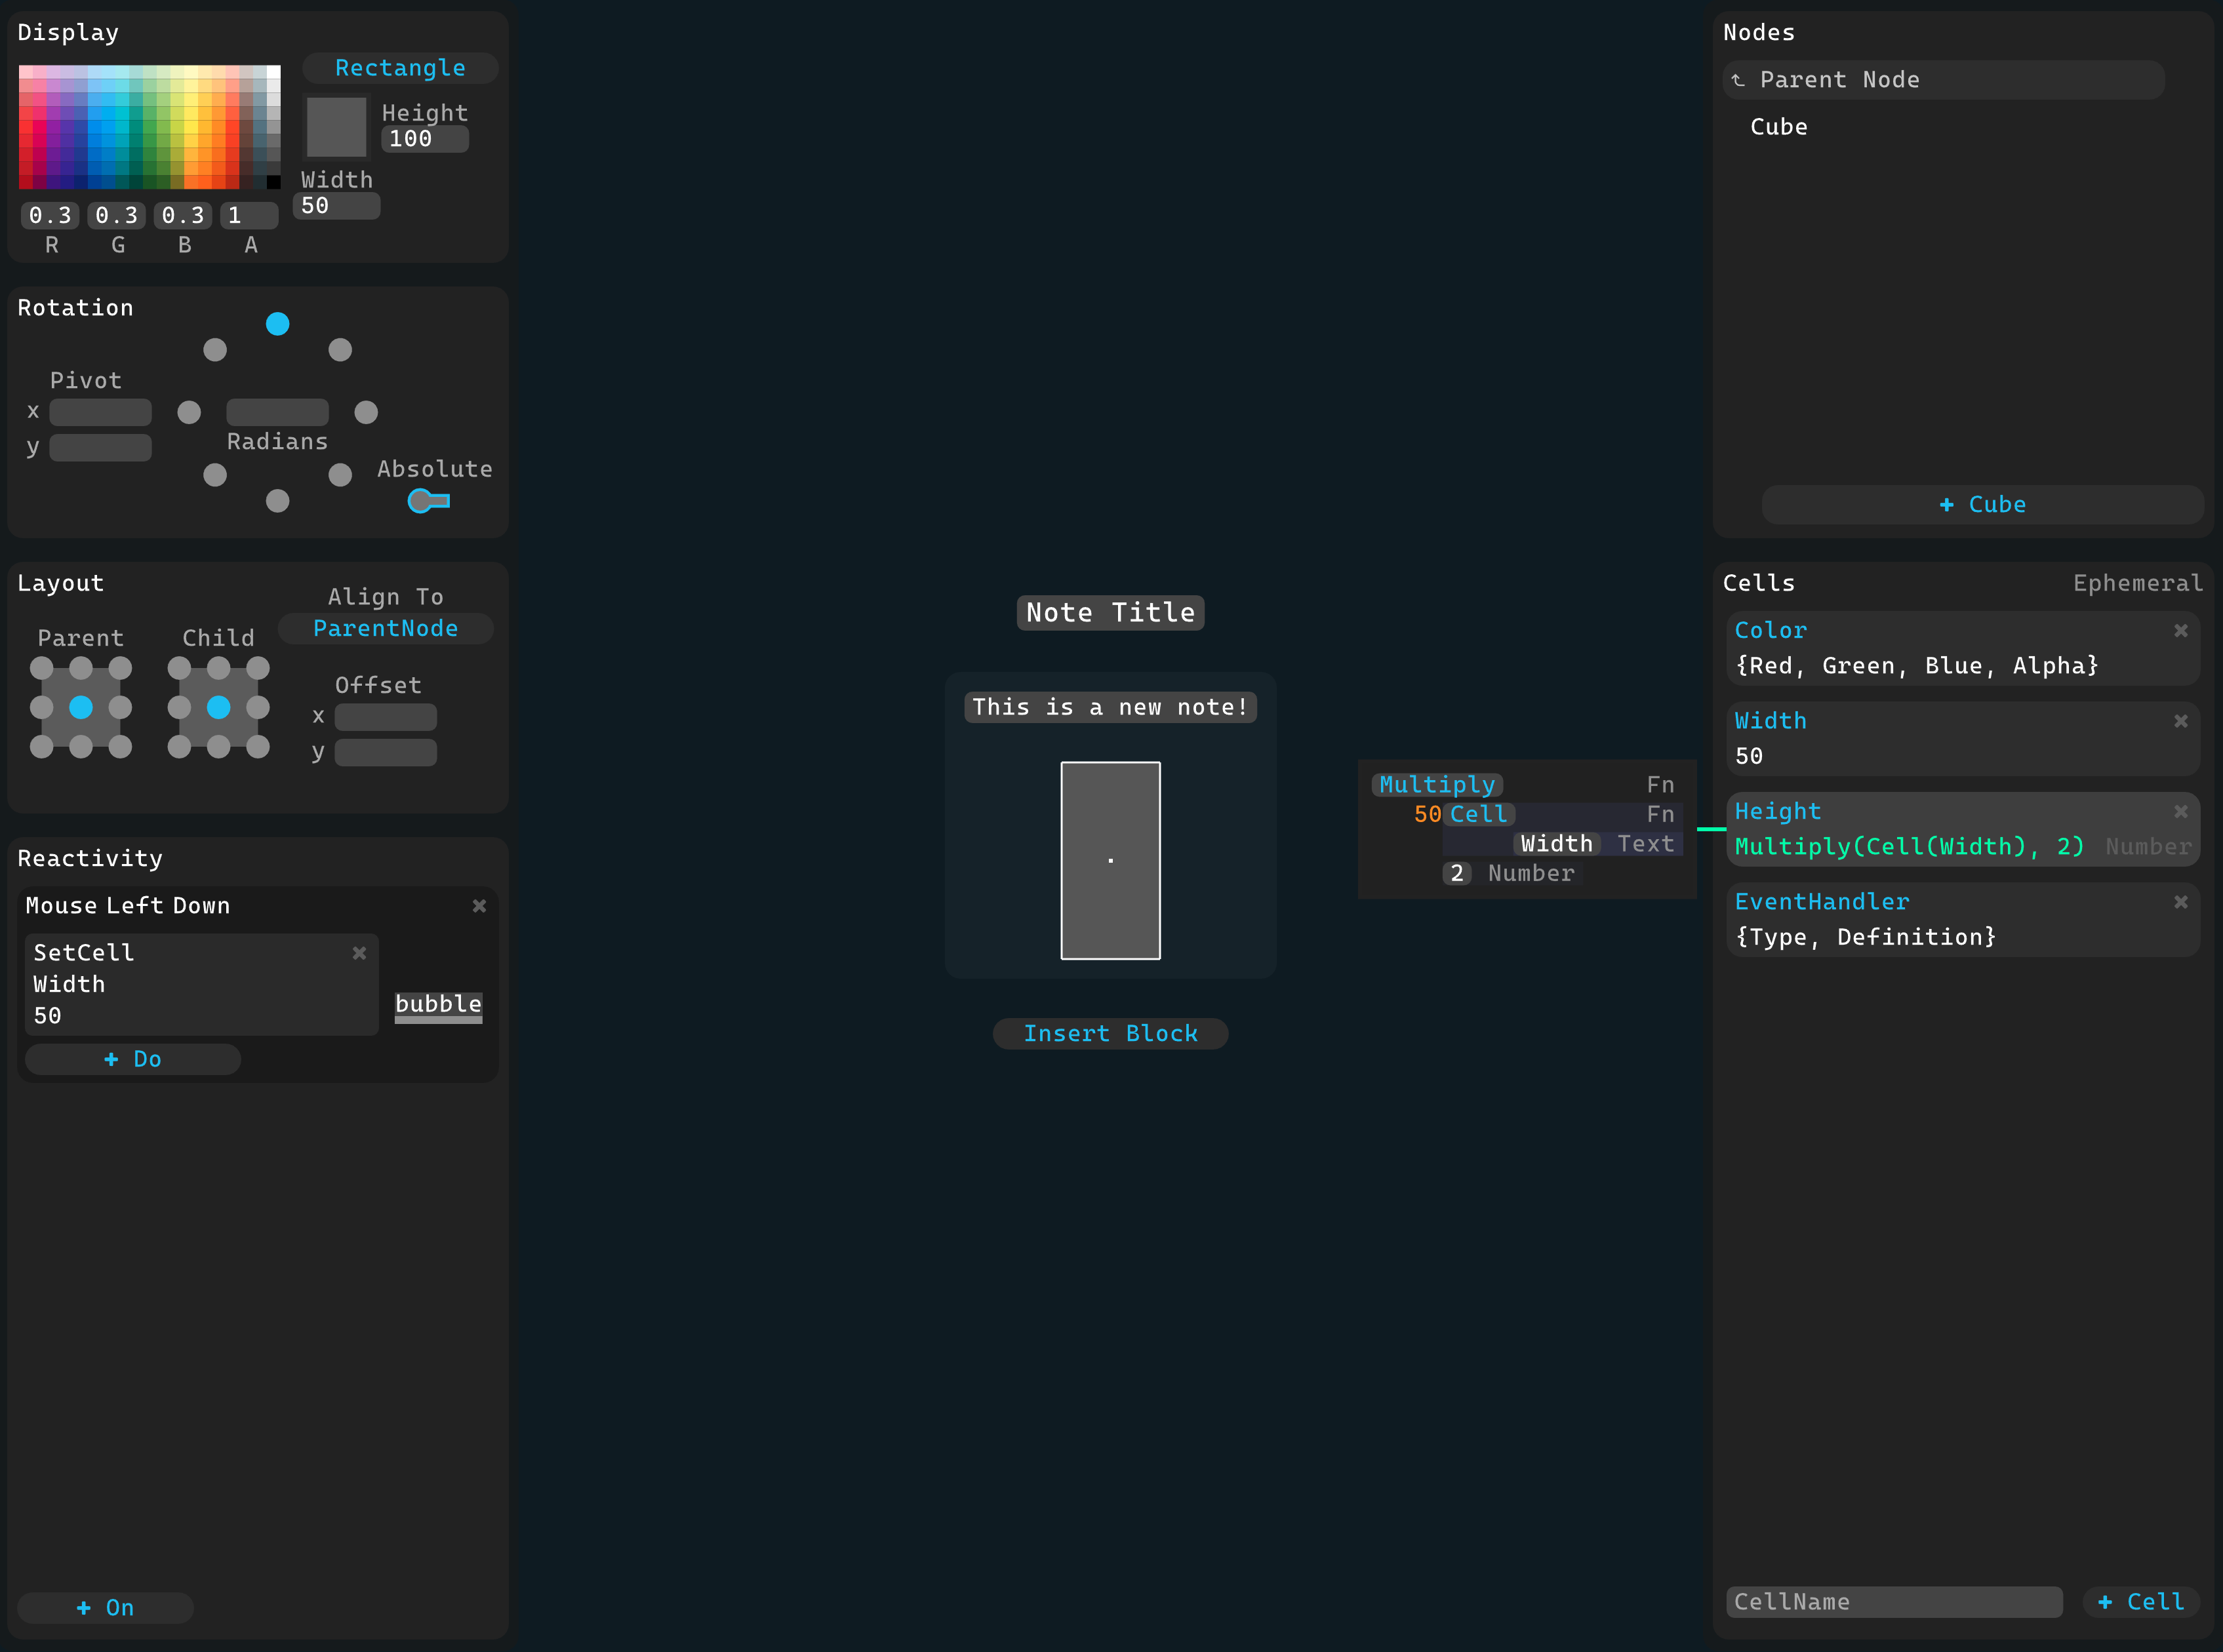Select Parent top-left alignment anchor
This screenshot has width=2223, height=1652.
point(42,668)
